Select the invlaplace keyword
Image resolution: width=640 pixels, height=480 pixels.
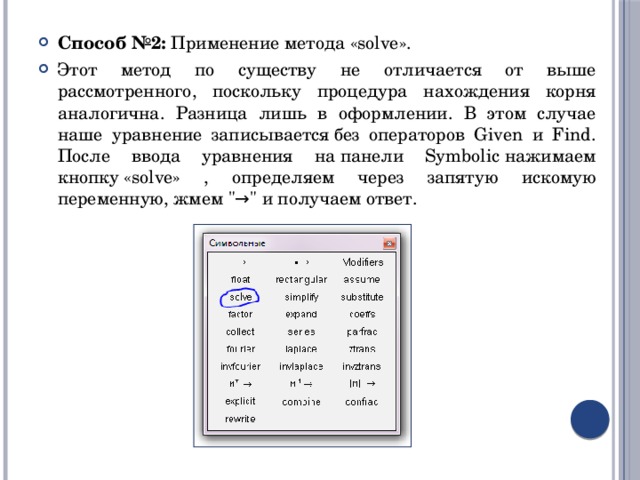[301, 367]
